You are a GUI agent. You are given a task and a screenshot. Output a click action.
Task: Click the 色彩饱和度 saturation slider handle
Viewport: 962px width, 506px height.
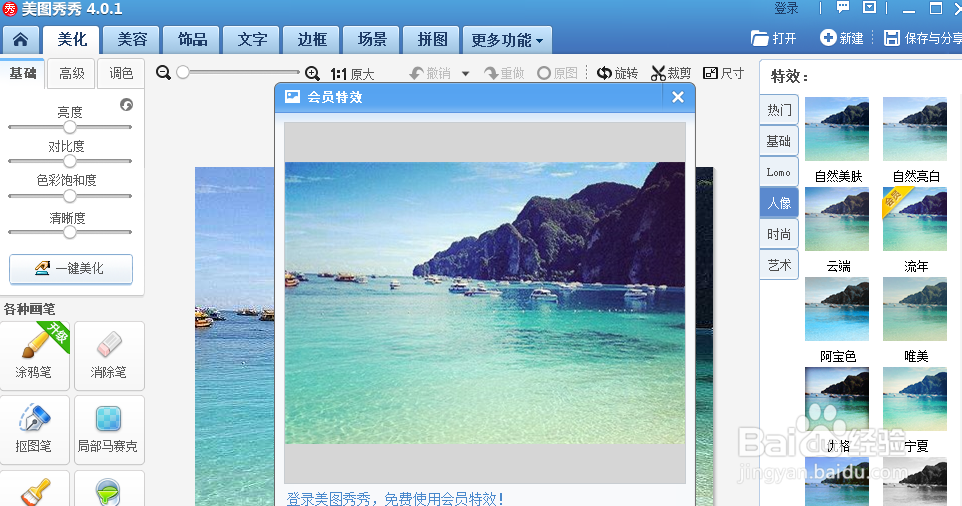pos(70,196)
